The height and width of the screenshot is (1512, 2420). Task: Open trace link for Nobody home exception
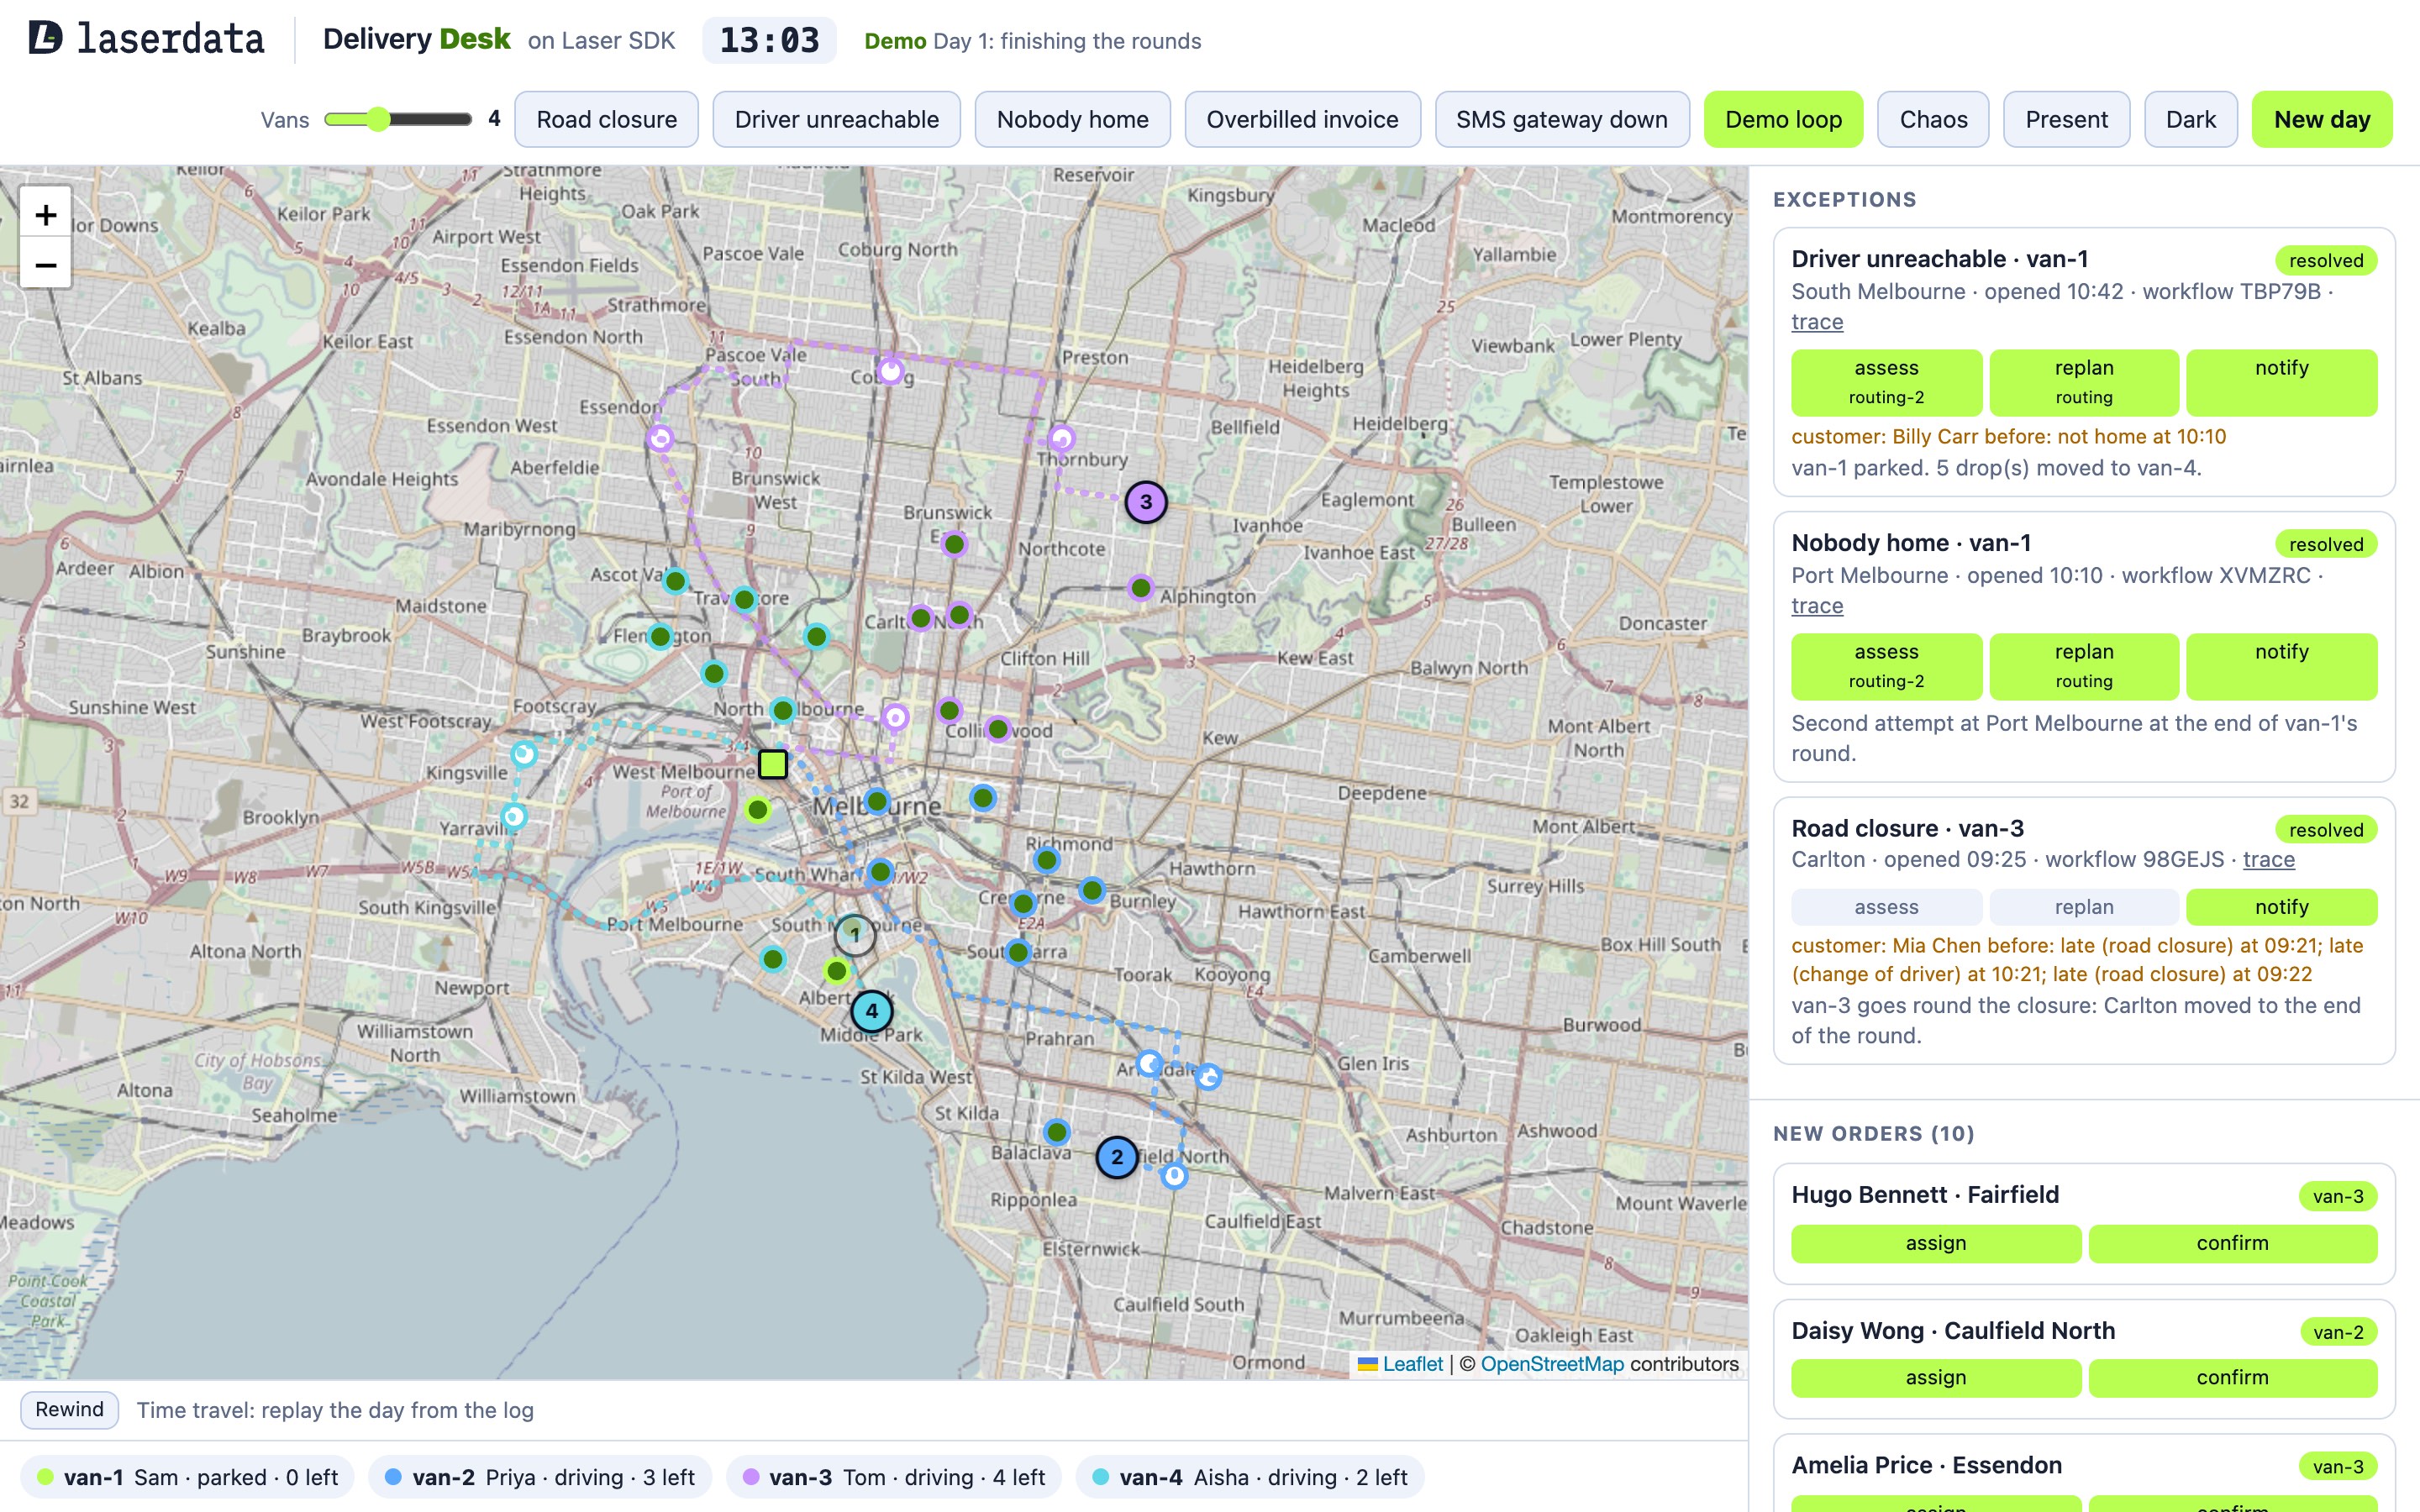[x=1816, y=606]
